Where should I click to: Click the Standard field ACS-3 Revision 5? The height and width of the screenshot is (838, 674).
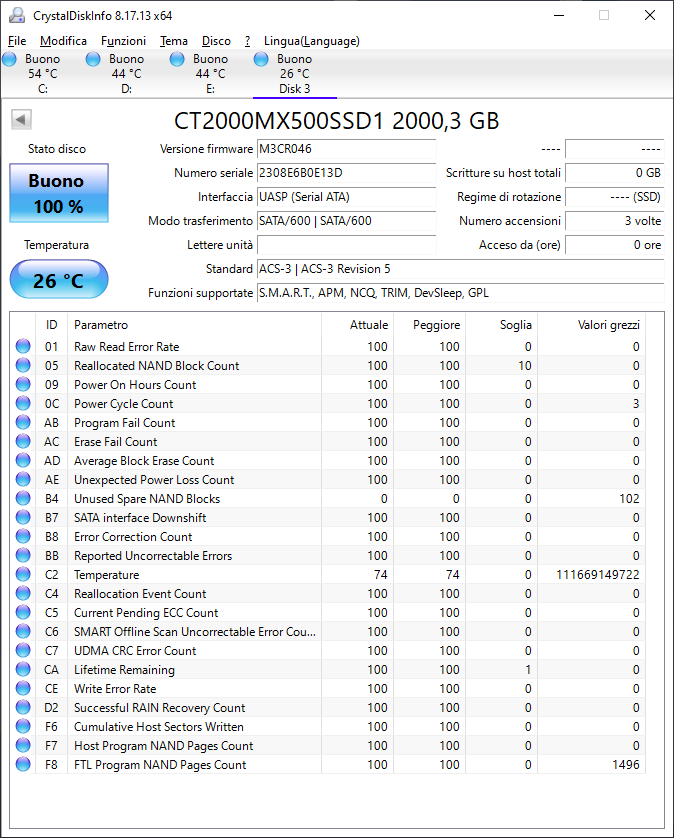[x=460, y=269]
